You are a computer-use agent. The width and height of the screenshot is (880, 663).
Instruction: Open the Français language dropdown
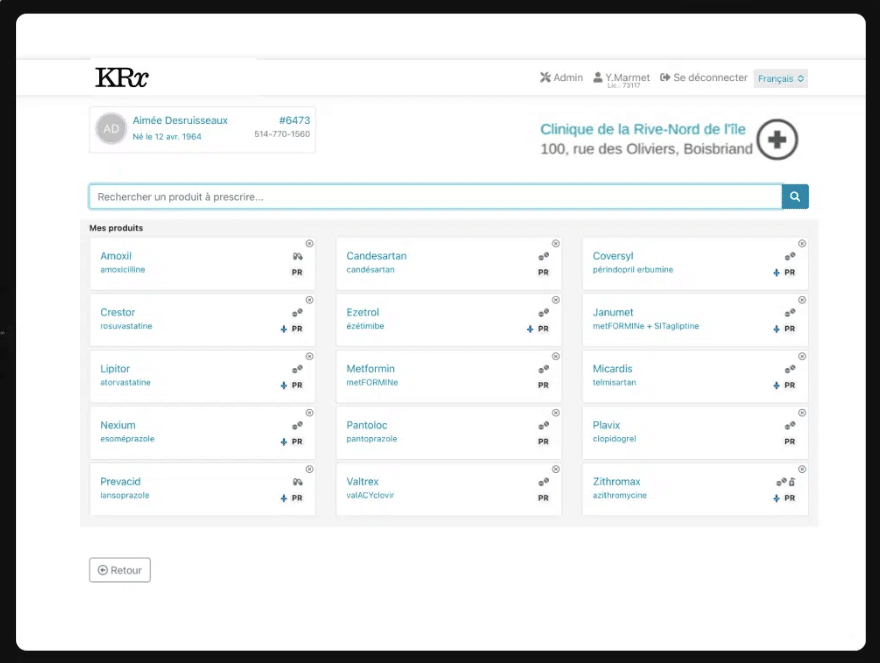point(780,78)
